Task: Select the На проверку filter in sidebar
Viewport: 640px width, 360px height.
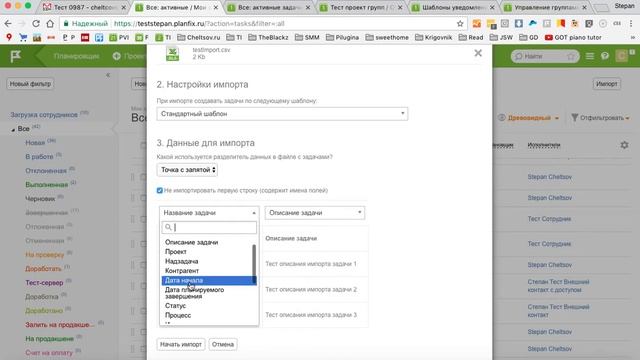Action: pyautogui.click(x=44, y=255)
